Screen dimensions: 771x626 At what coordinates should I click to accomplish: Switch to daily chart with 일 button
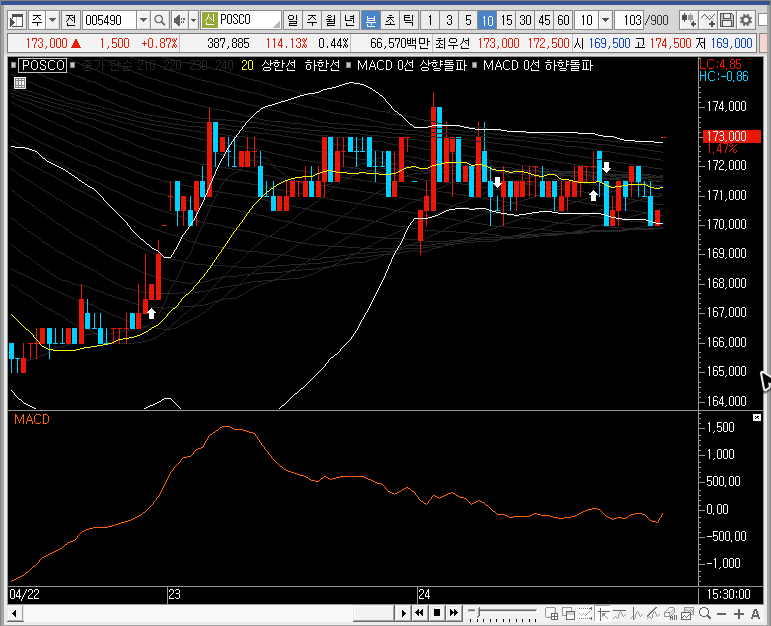[293, 20]
